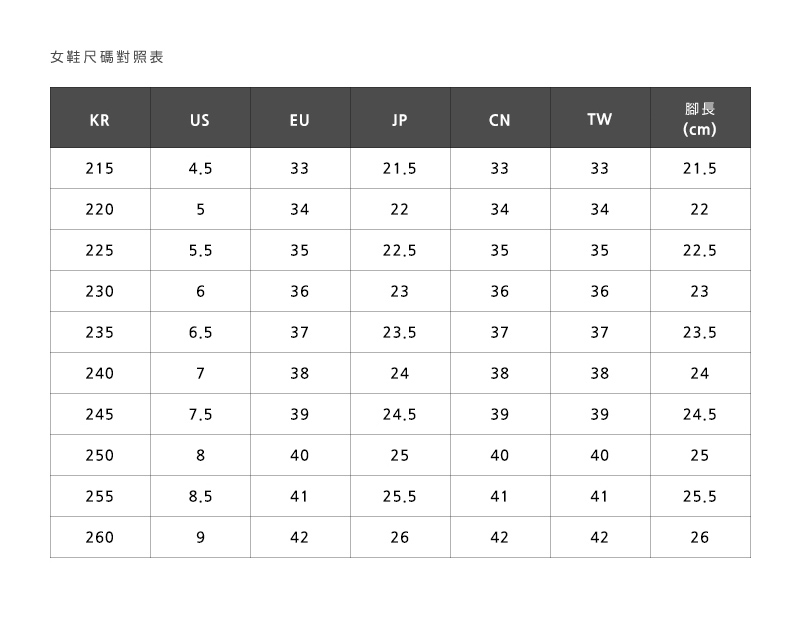
Task: Click US size 9 cell
Action: 200,537
